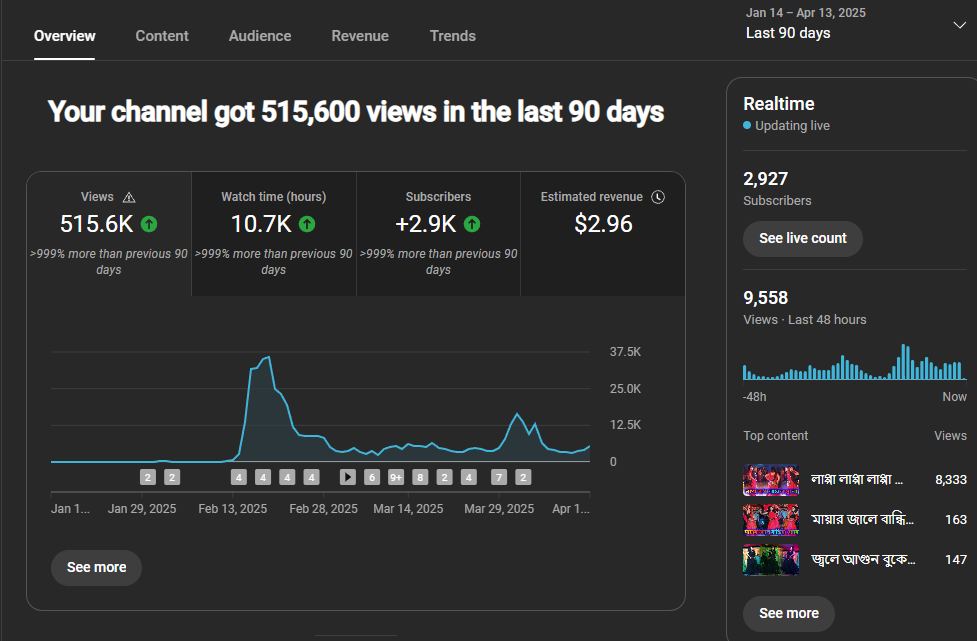Select the Watch time (hours) metric card
This screenshot has width=977, height=641.
[273, 234]
